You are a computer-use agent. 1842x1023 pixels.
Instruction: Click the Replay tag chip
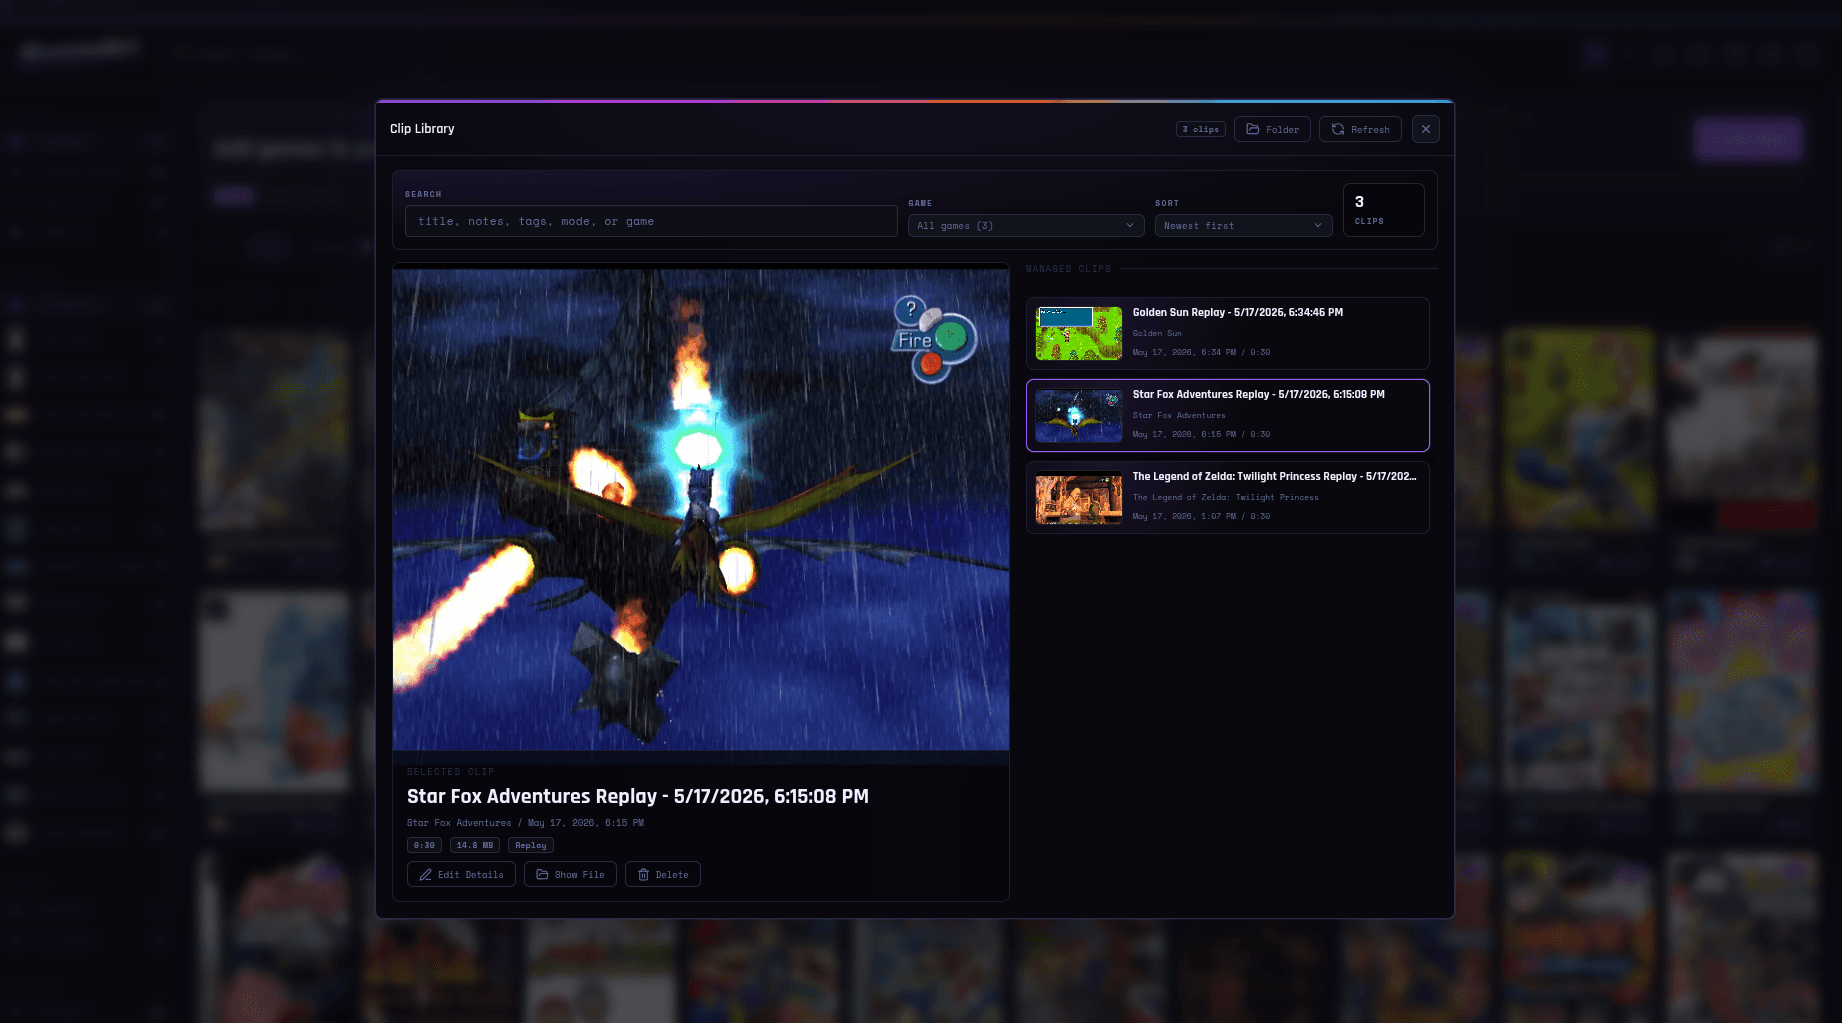pos(531,845)
